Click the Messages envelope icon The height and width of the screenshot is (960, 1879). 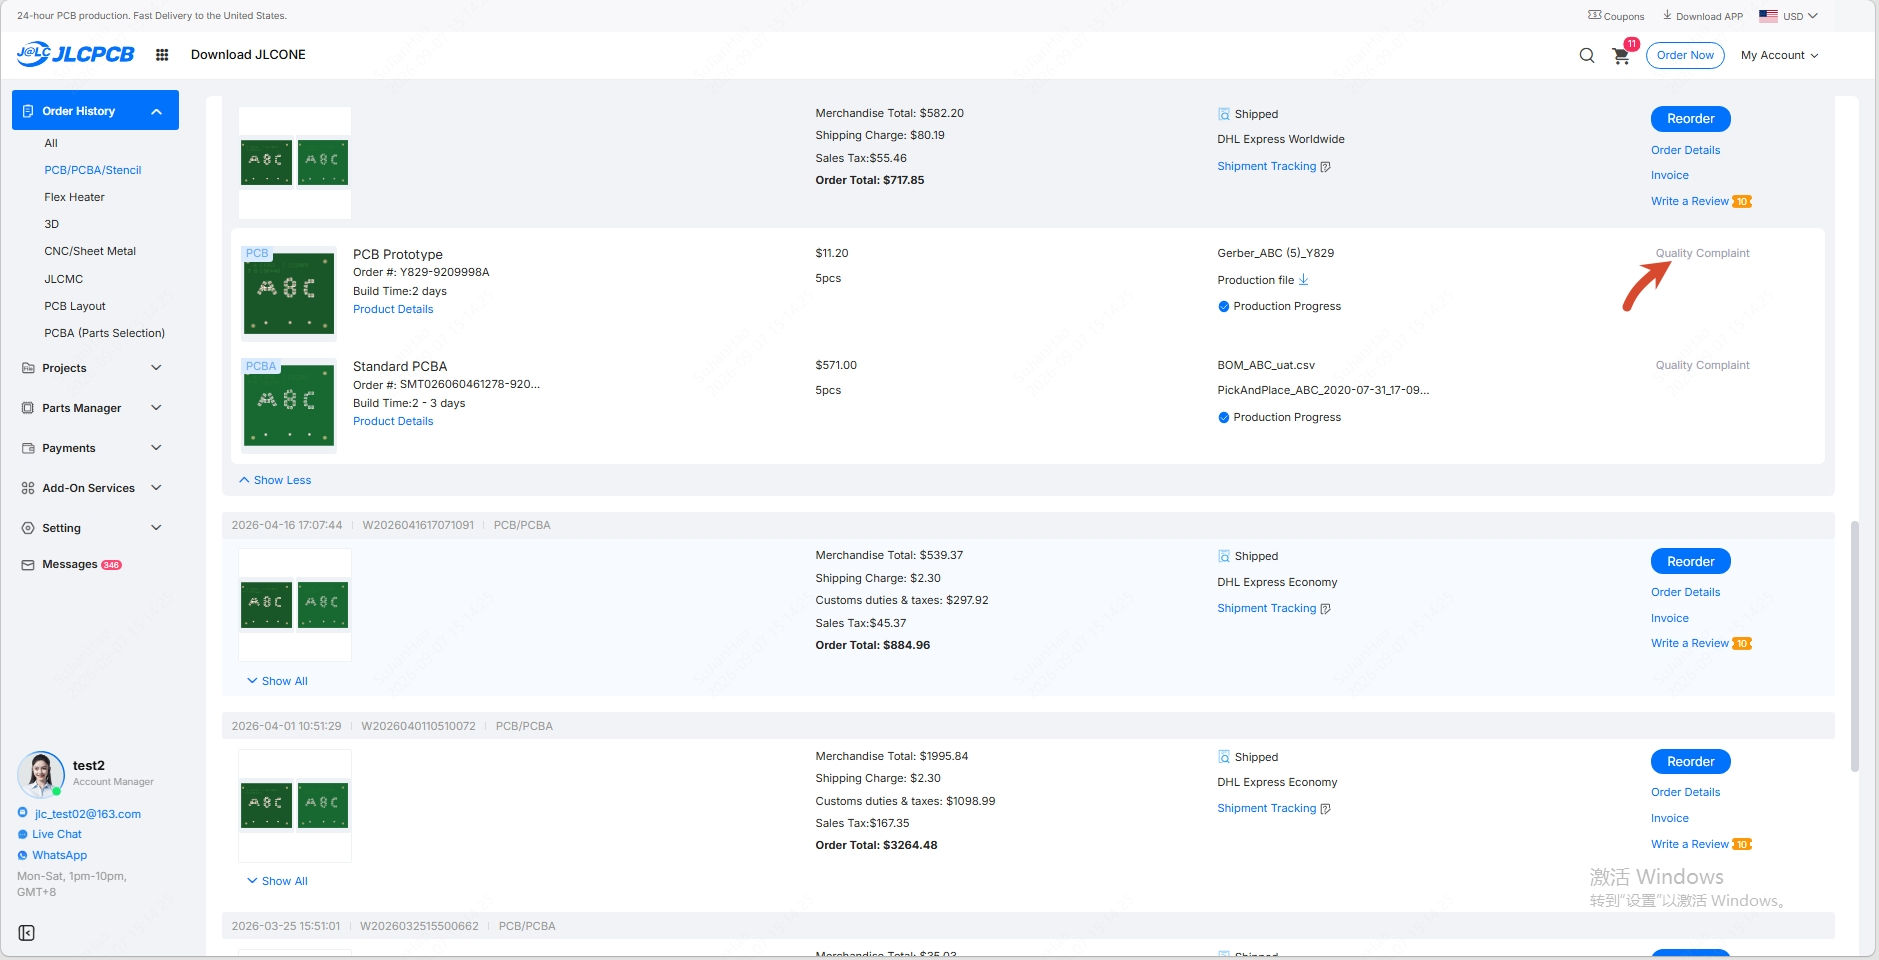pyautogui.click(x=28, y=565)
